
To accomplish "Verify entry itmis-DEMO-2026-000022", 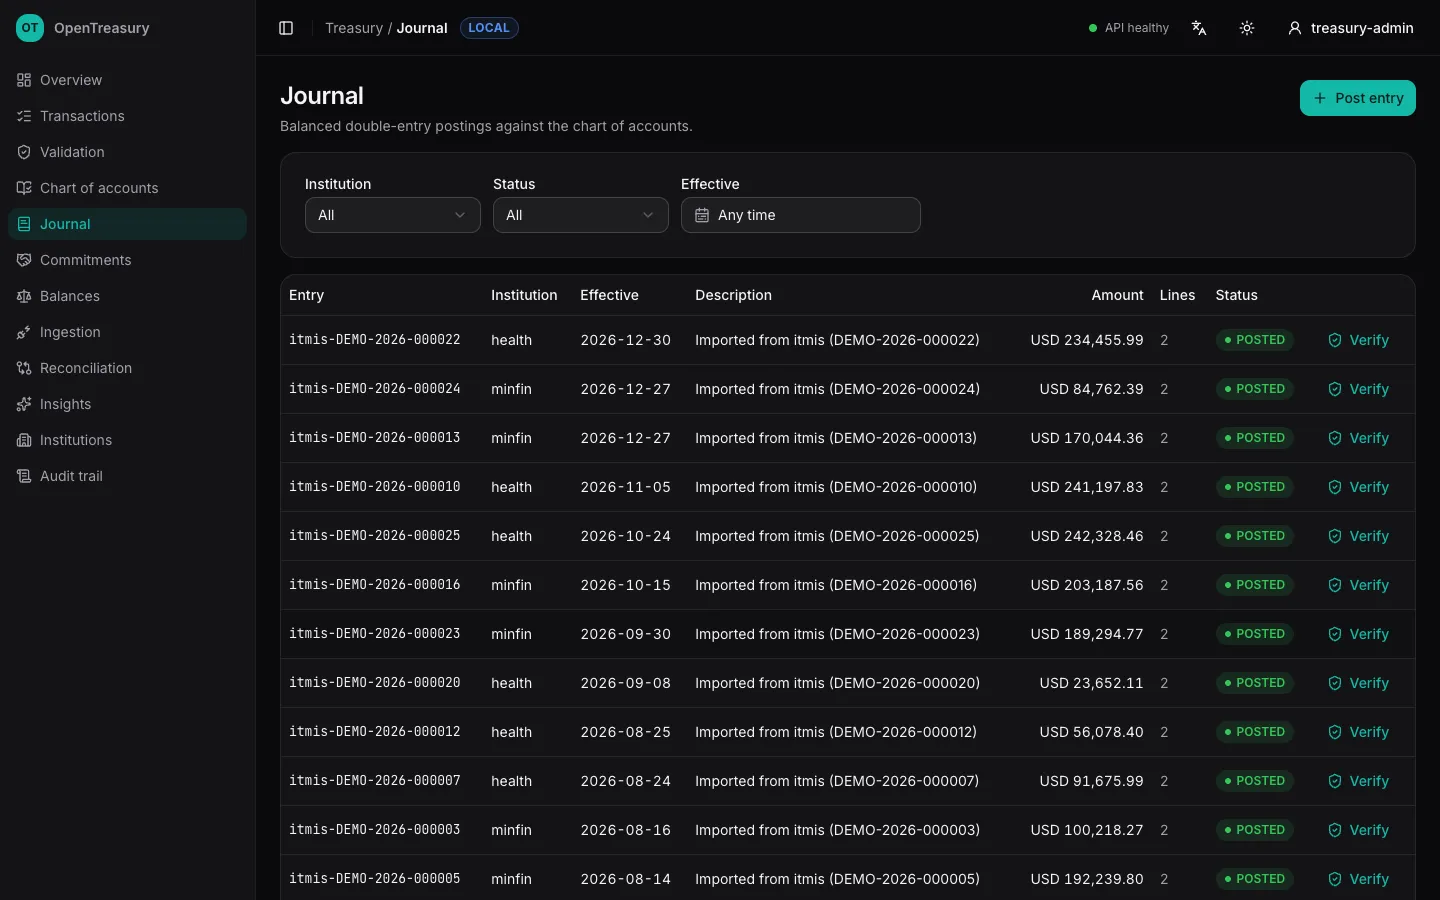I will [1359, 340].
